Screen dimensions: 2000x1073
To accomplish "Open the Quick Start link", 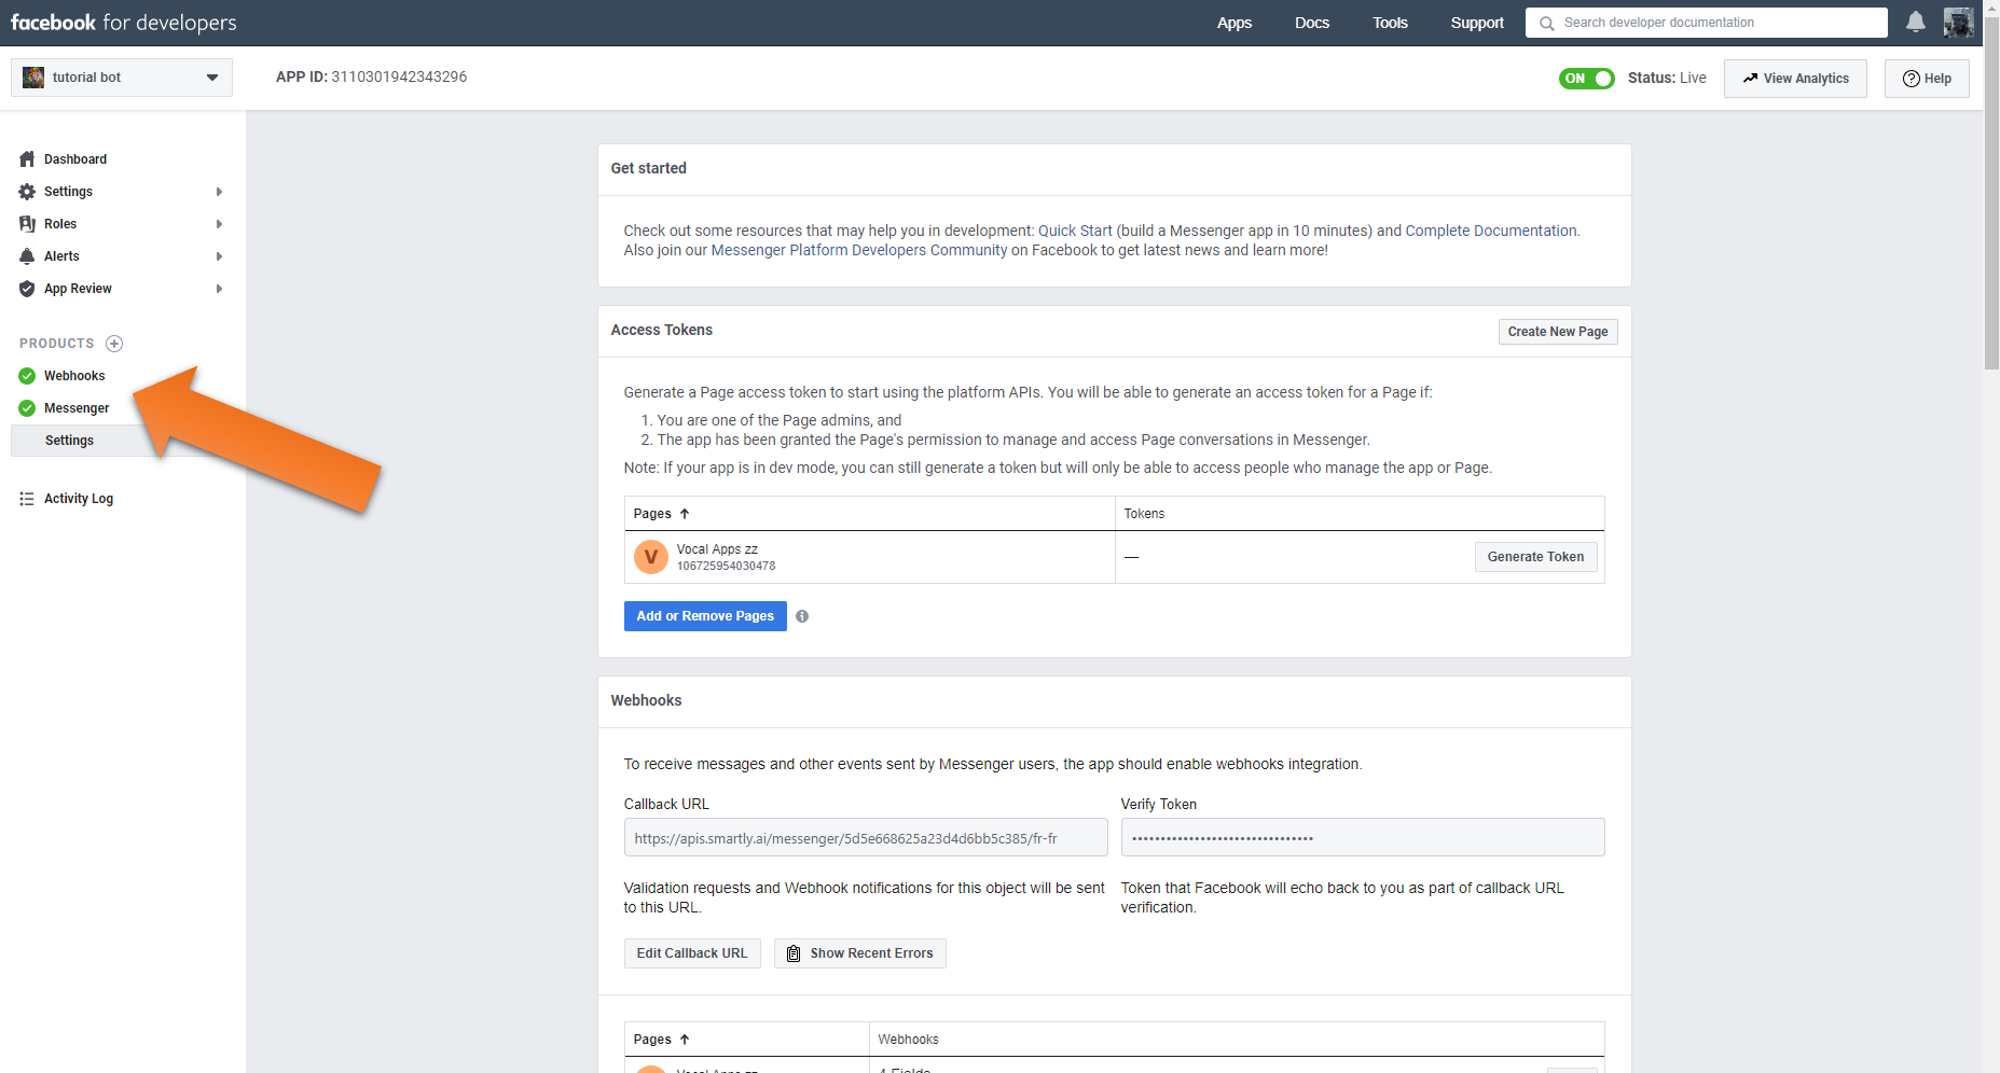I will 1075,231.
